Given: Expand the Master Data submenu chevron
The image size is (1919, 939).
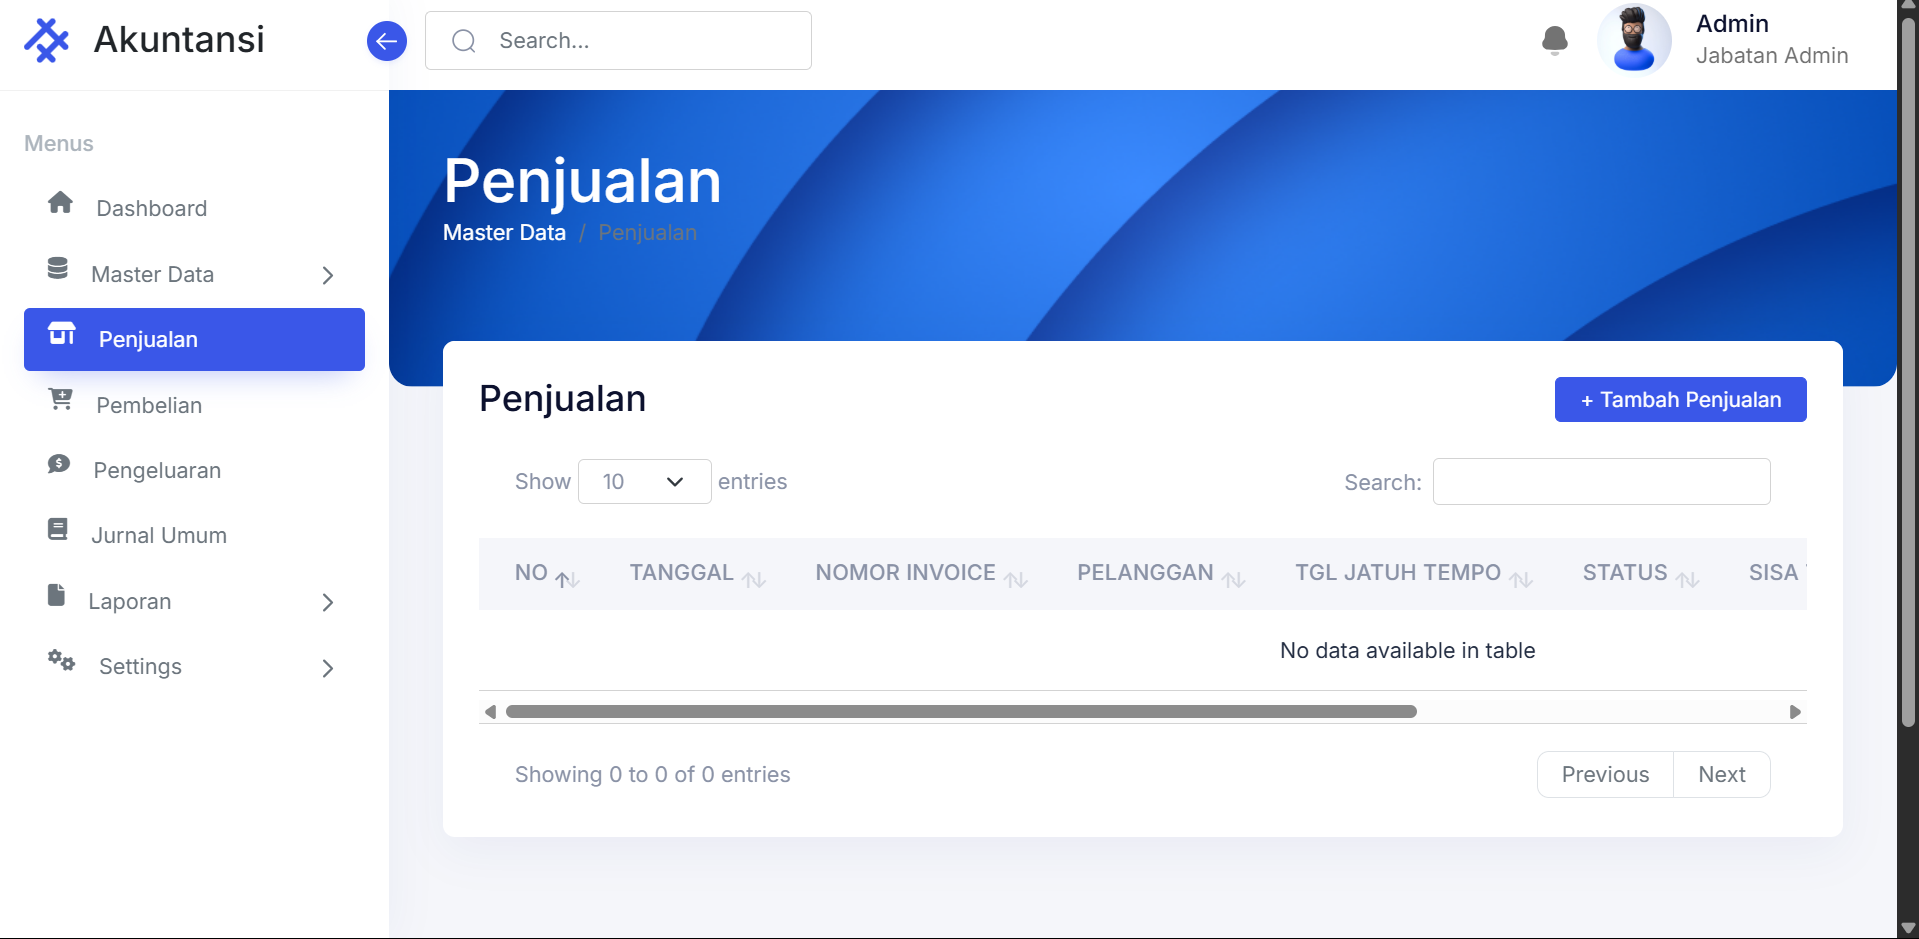Looking at the screenshot, I should click(x=328, y=275).
